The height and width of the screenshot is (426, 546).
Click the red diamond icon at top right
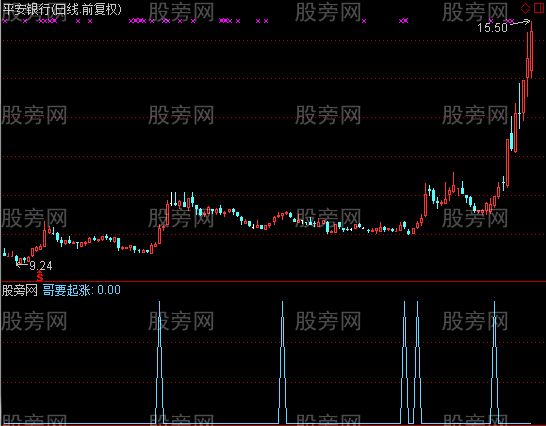tap(525, 8)
